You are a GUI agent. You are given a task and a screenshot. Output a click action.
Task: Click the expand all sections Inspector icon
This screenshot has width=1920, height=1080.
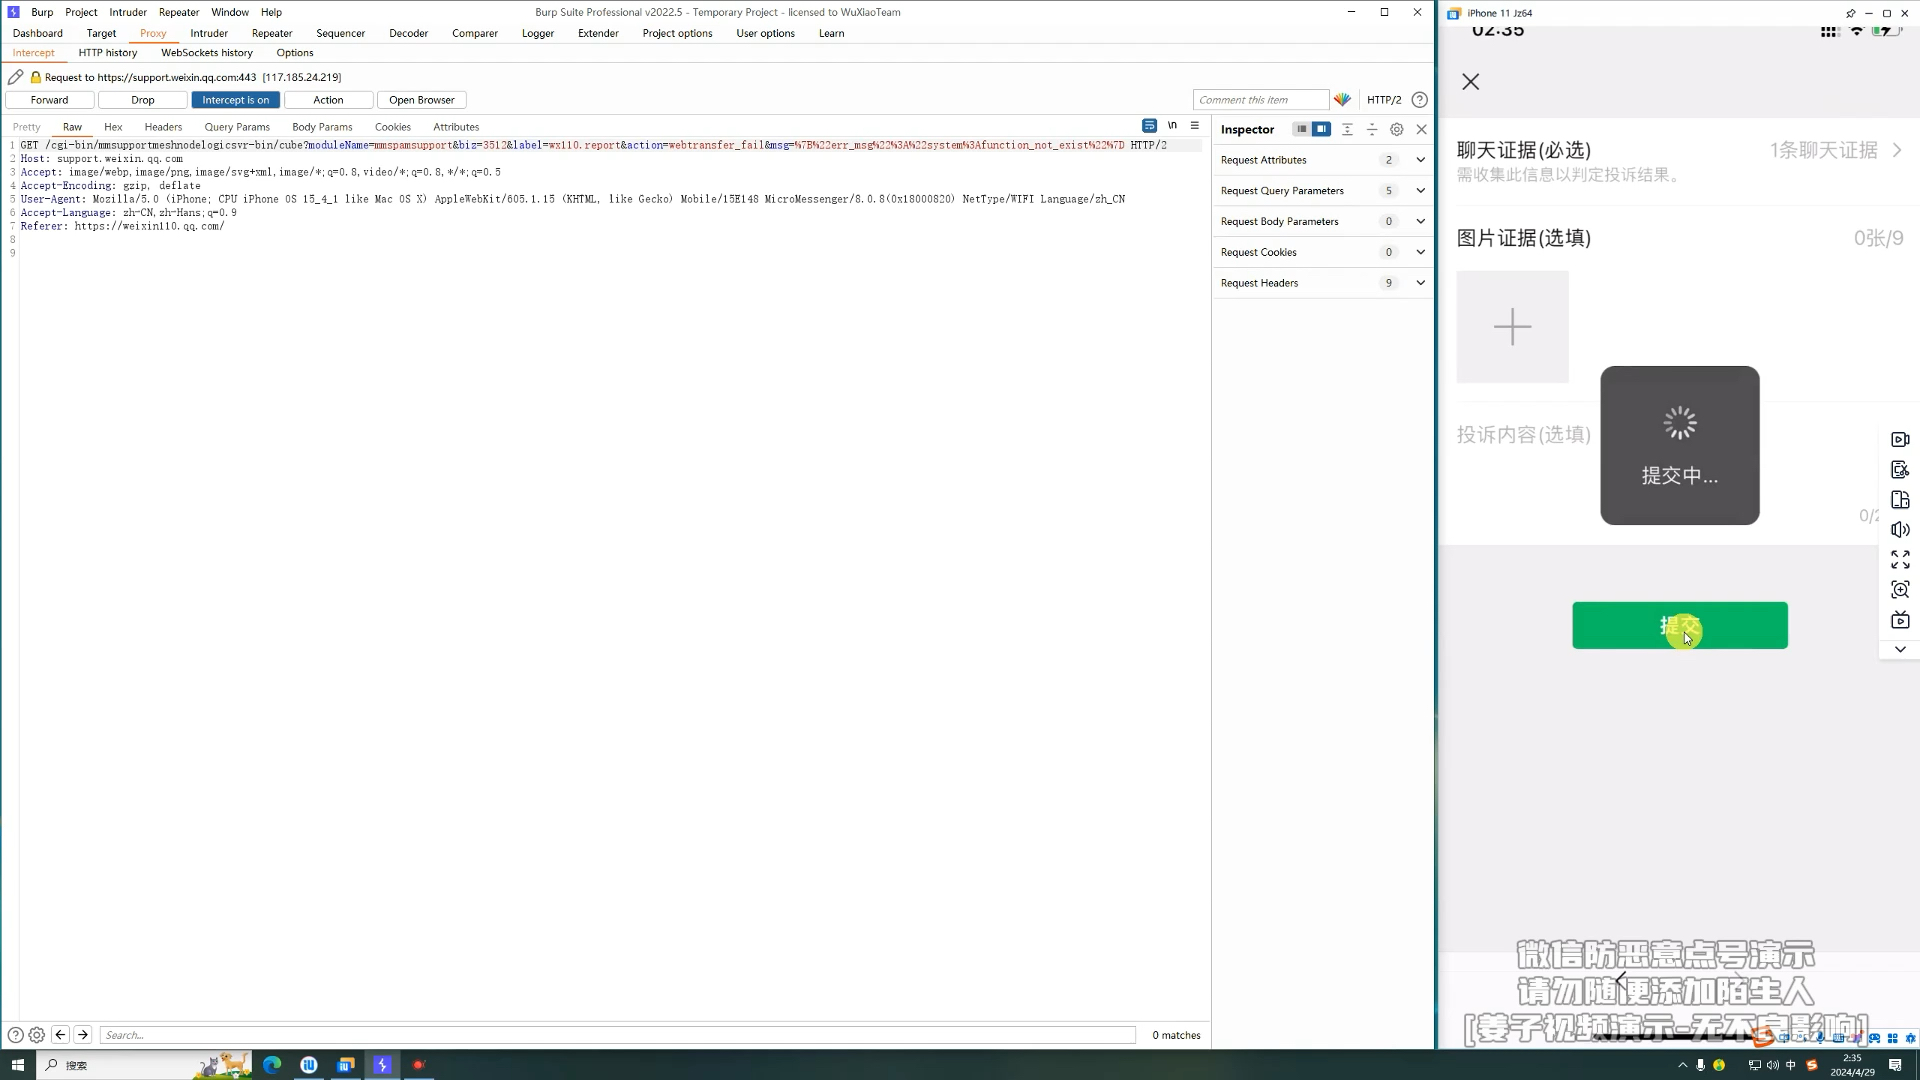1347,129
